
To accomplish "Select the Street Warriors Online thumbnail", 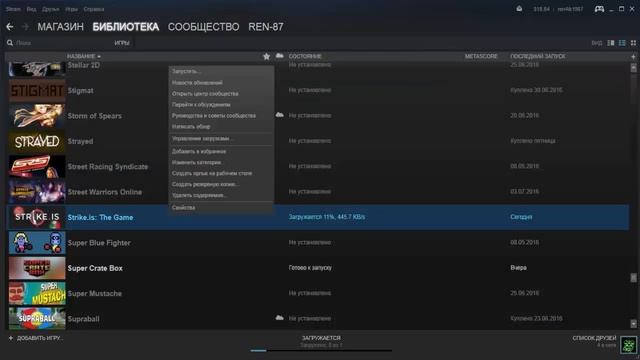I will click(37, 192).
